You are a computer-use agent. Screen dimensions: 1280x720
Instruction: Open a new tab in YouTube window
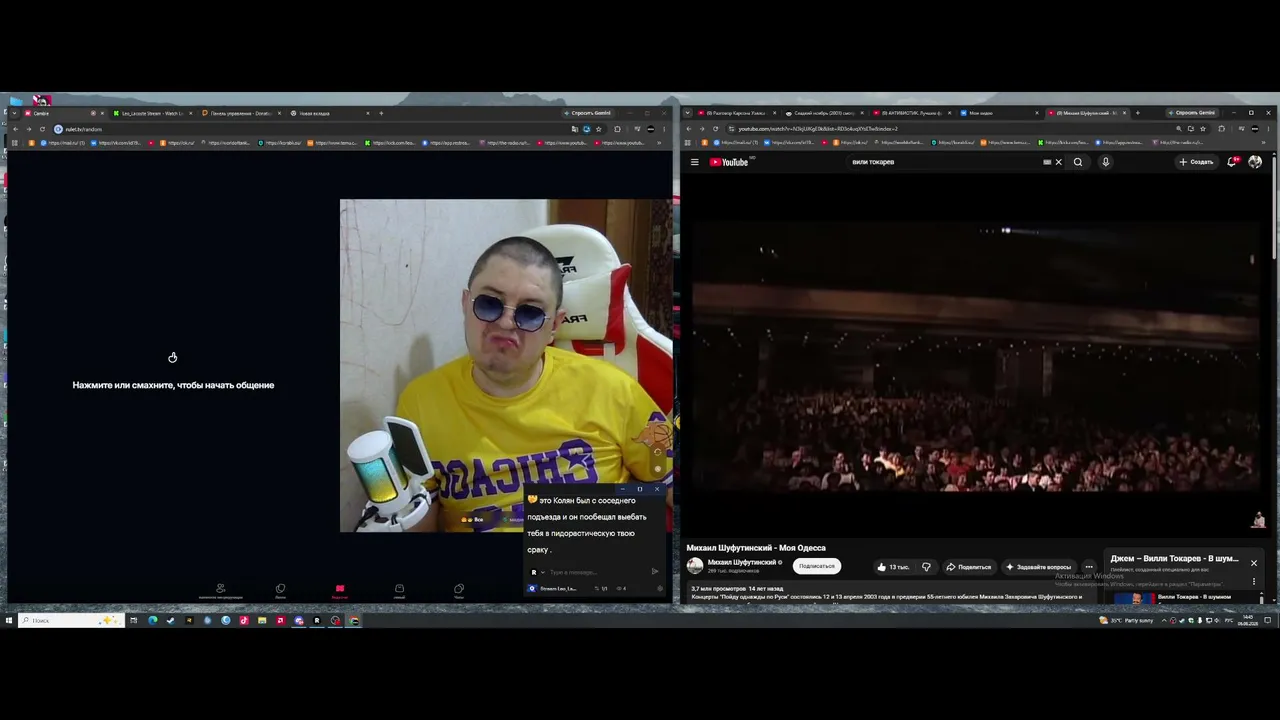click(x=1137, y=113)
